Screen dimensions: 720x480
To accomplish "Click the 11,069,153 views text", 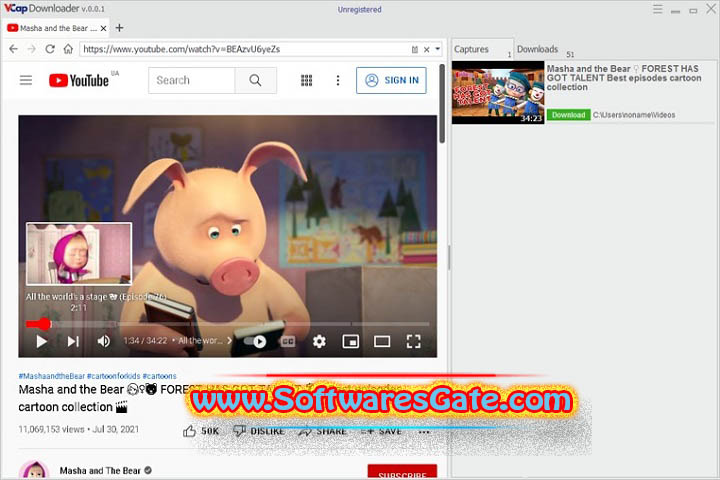I will pyautogui.click(x=51, y=429).
